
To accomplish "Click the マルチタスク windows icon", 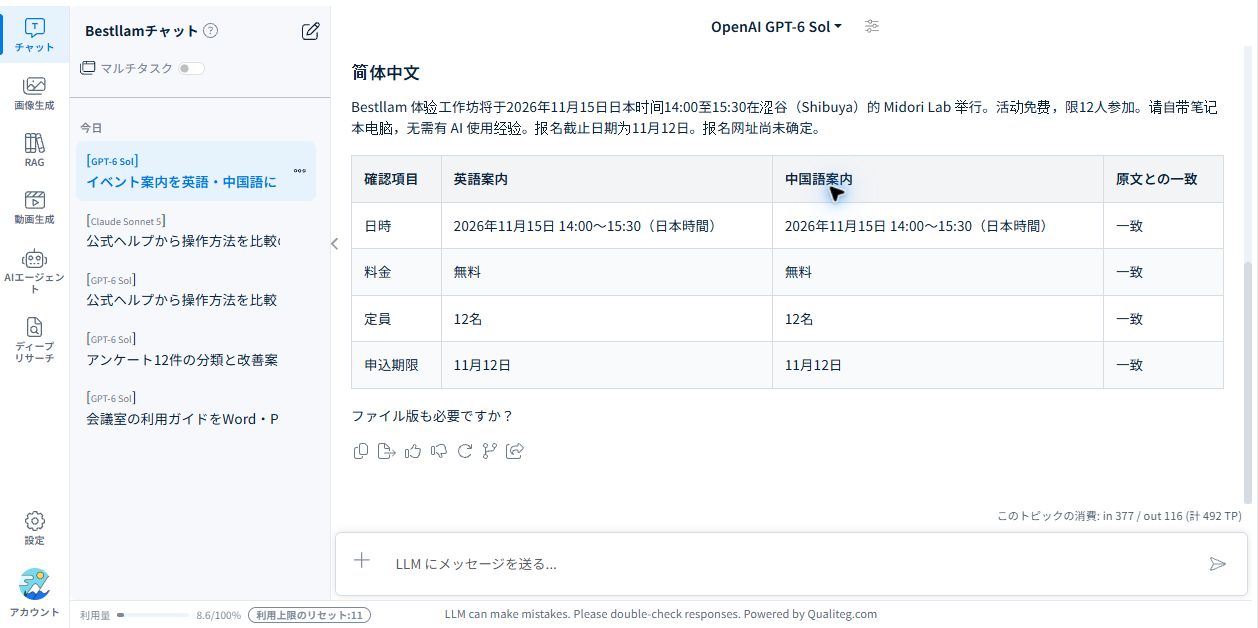I will (88, 68).
